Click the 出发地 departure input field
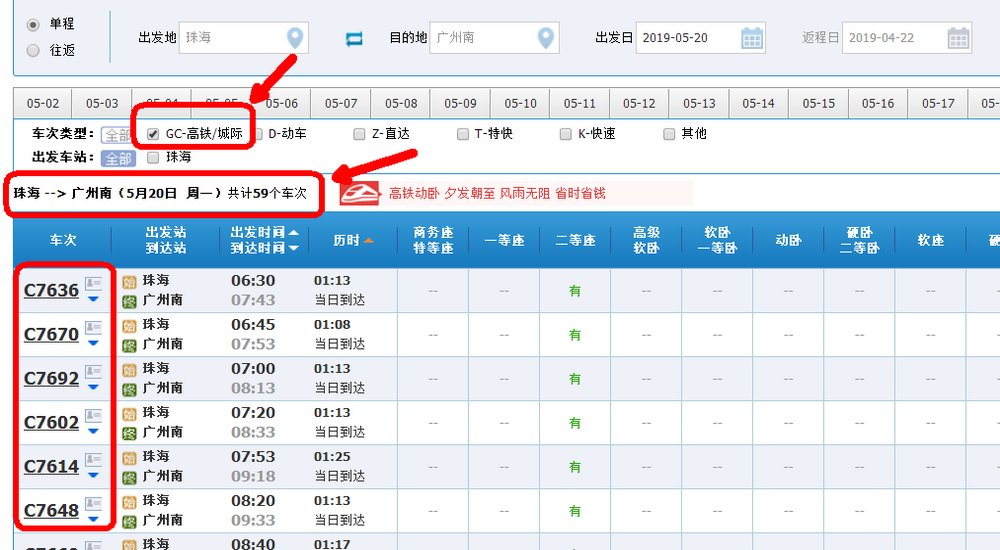The height and width of the screenshot is (550, 1000). [x=244, y=38]
